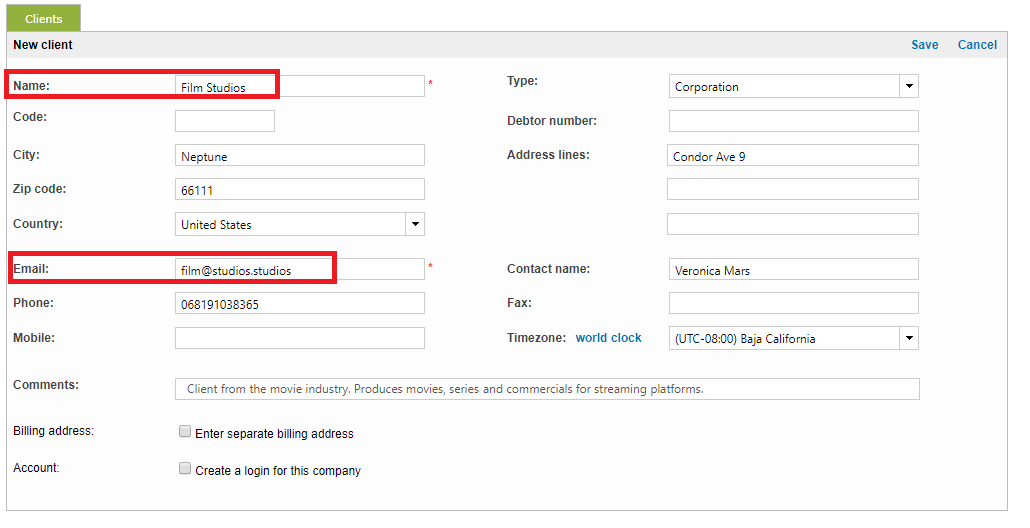Click the empty Code input field
The height and width of the screenshot is (528, 1030).
click(225, 121)
